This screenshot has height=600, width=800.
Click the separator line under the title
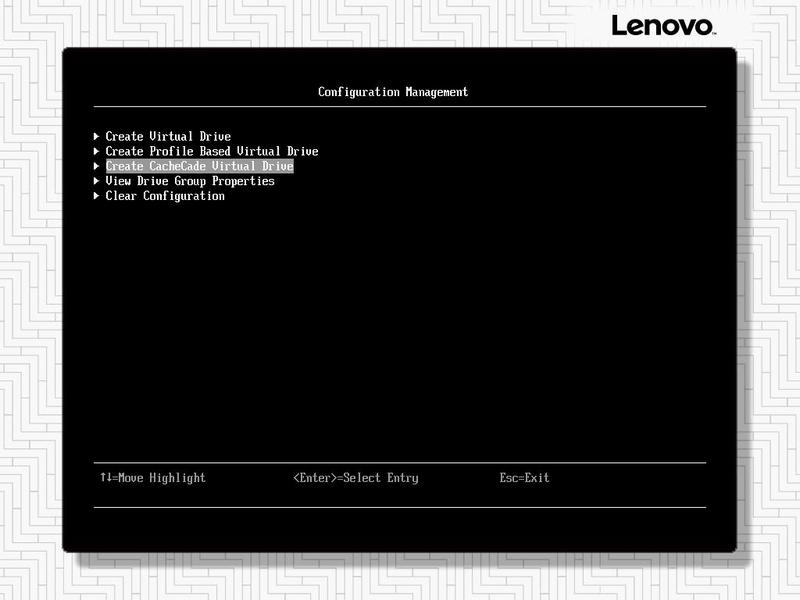coord(400,106)
